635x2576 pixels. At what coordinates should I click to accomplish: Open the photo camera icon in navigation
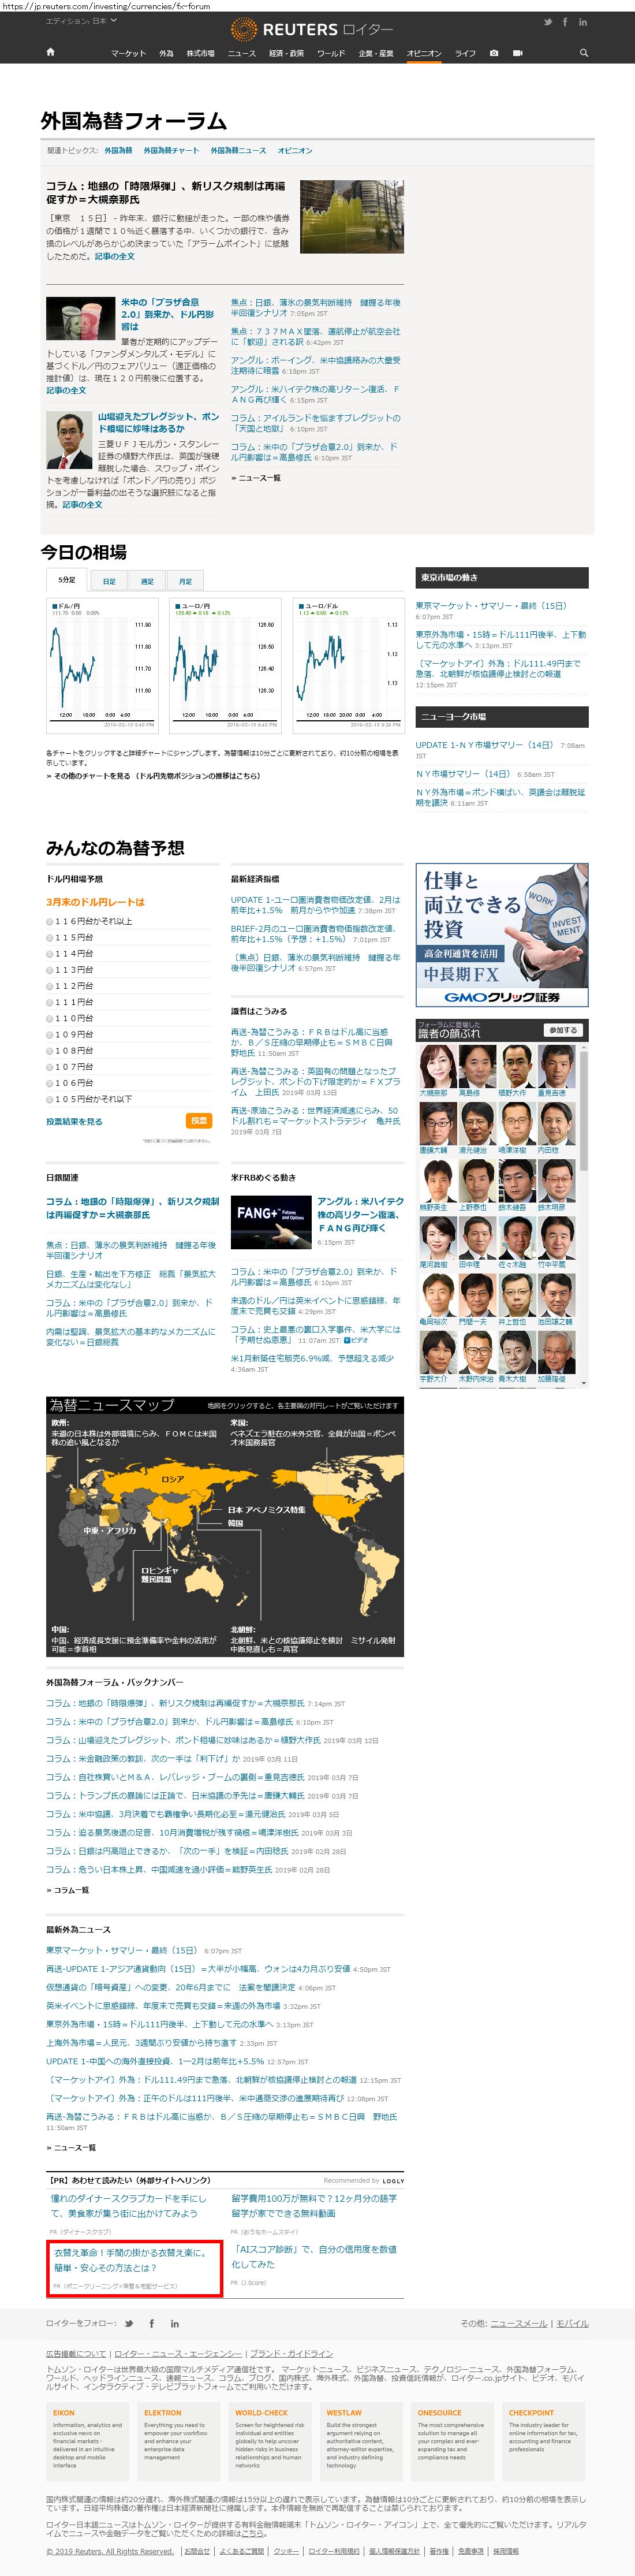(x=494, y=53)
